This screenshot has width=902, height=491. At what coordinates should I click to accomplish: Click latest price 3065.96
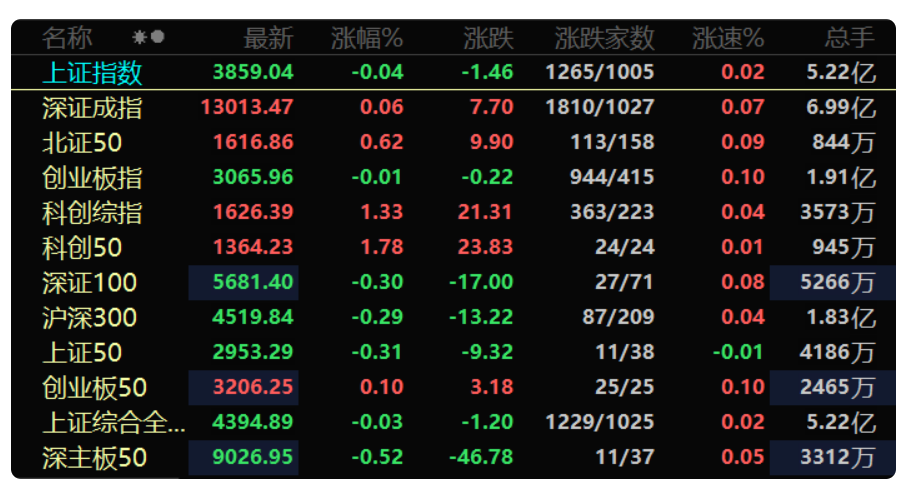253,177
